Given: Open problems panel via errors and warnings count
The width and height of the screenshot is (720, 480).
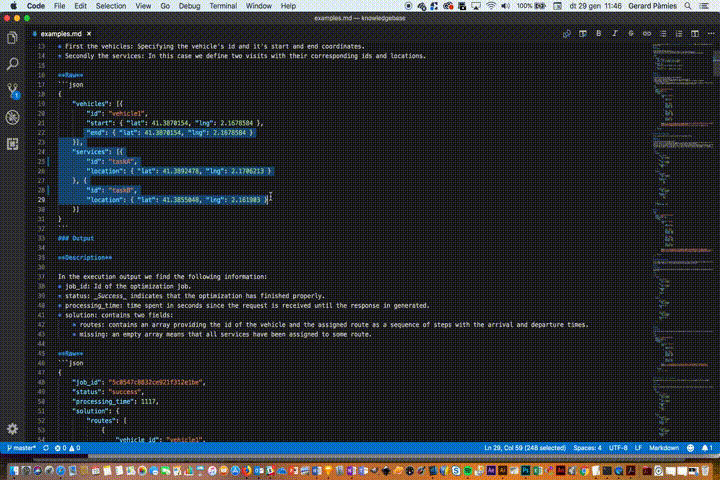Looking at the screenshot, I should point(68,448).
